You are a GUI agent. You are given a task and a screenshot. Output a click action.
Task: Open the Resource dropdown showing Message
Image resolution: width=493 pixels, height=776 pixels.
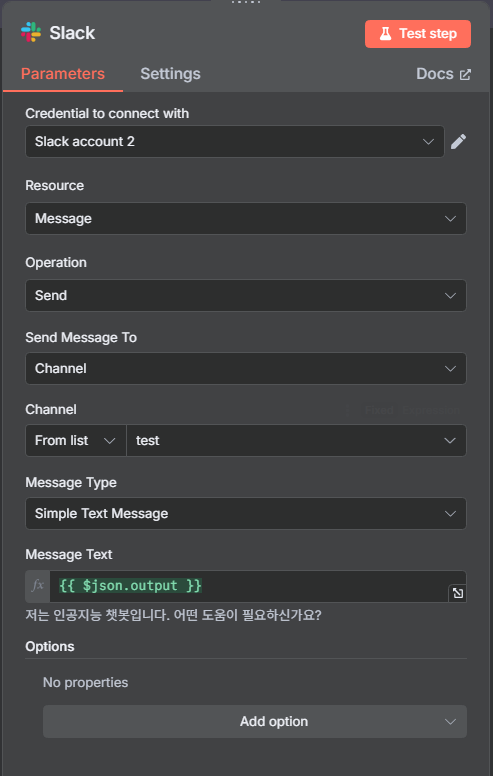[246, 218]
